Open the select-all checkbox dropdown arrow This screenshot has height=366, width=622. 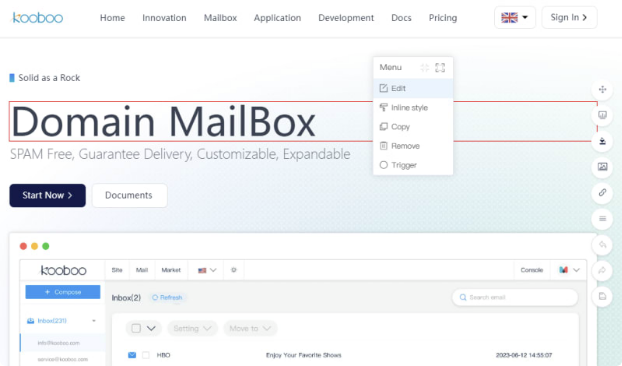(151, 328)
